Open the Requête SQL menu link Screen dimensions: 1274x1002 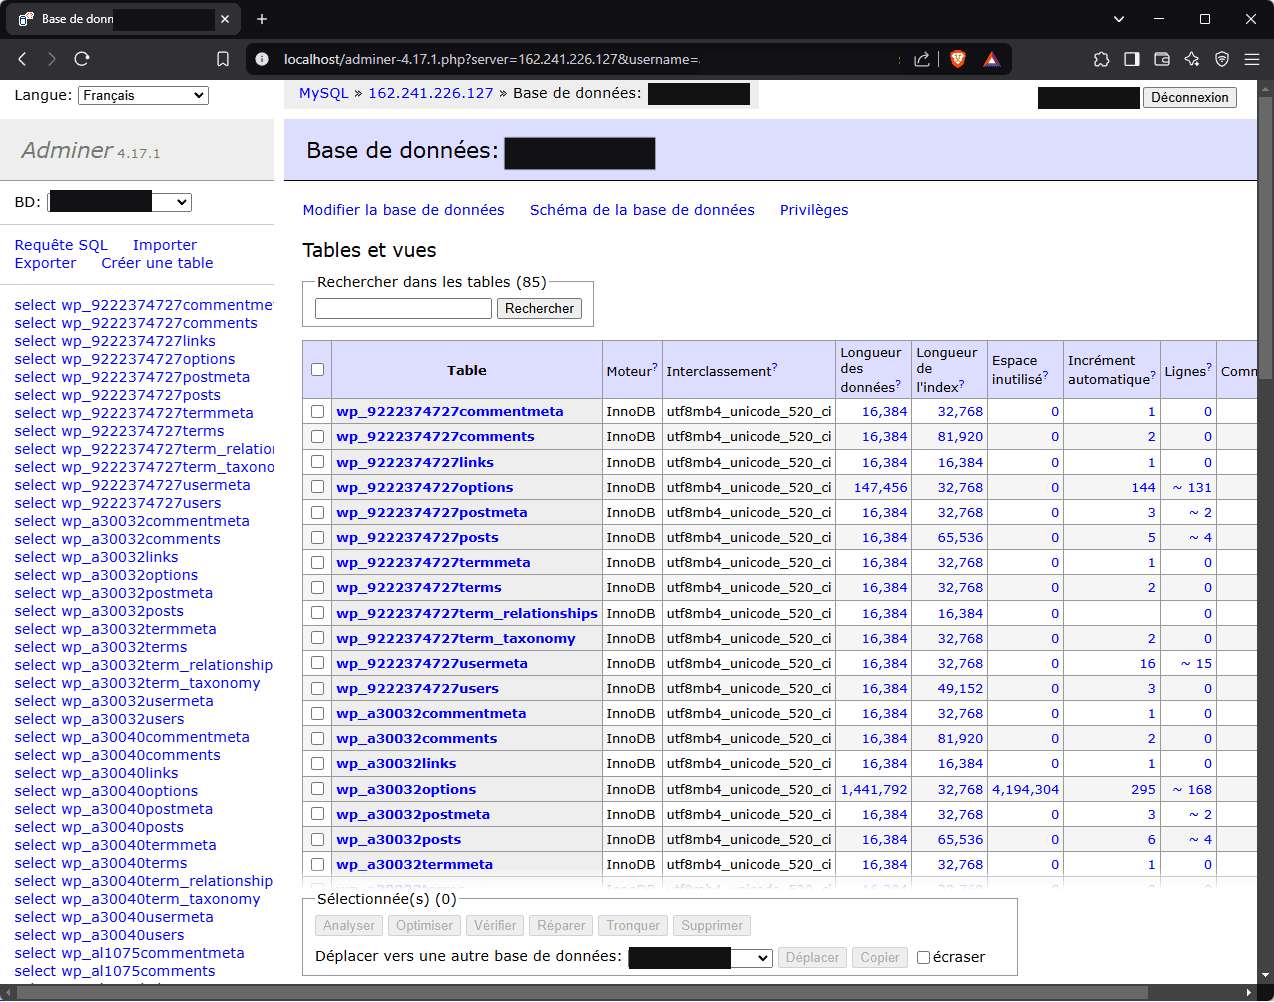pos(61,245)
